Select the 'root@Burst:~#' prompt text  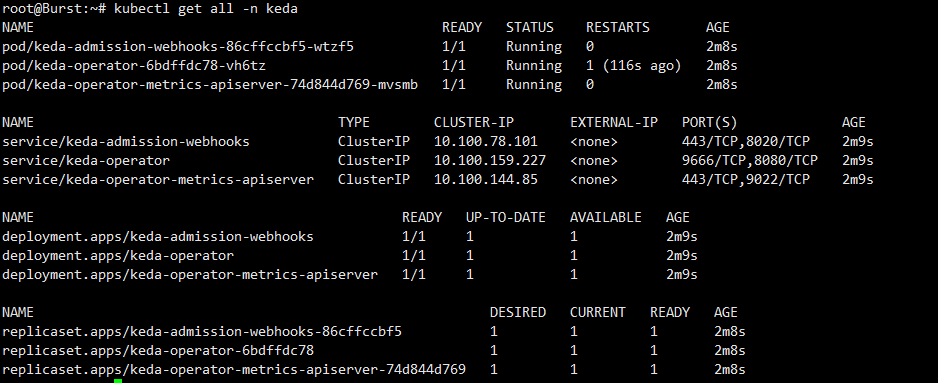(x=54, y=9)
